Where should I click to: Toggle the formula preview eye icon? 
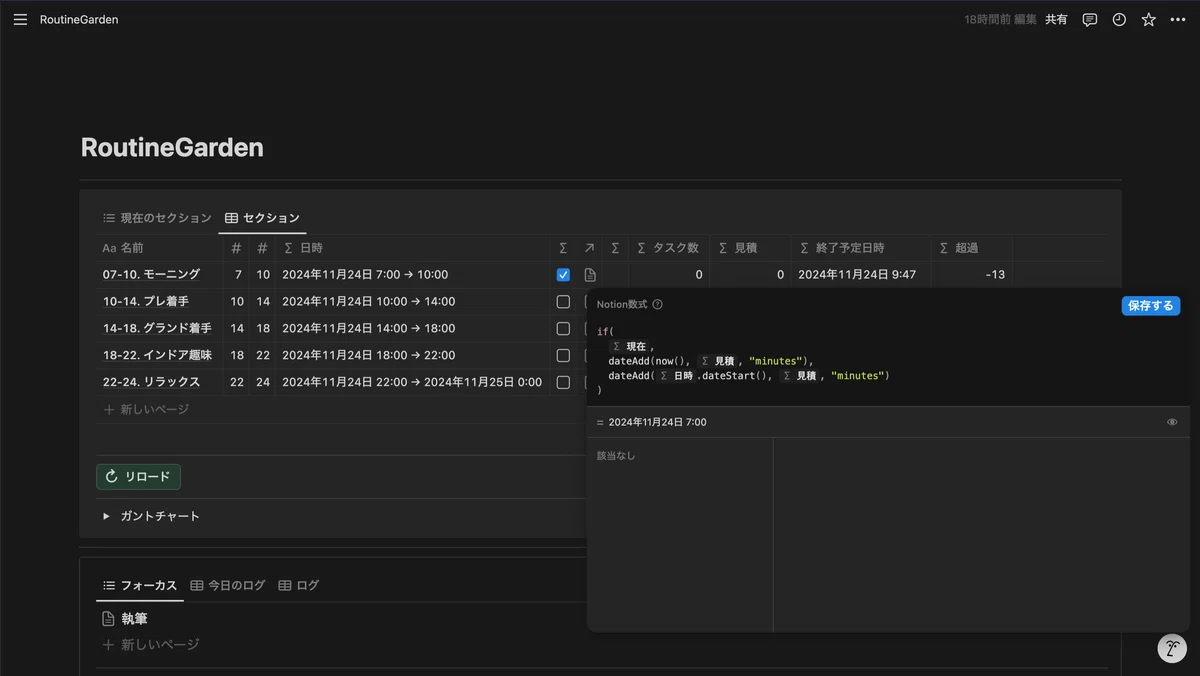[x=1172, y=422]
